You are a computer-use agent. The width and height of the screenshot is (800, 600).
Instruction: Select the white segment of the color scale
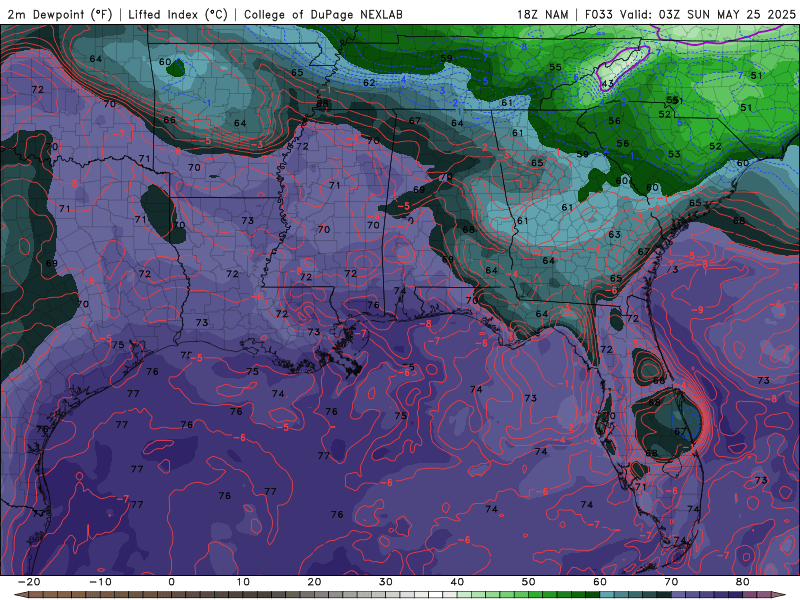(x=436, y=595)
